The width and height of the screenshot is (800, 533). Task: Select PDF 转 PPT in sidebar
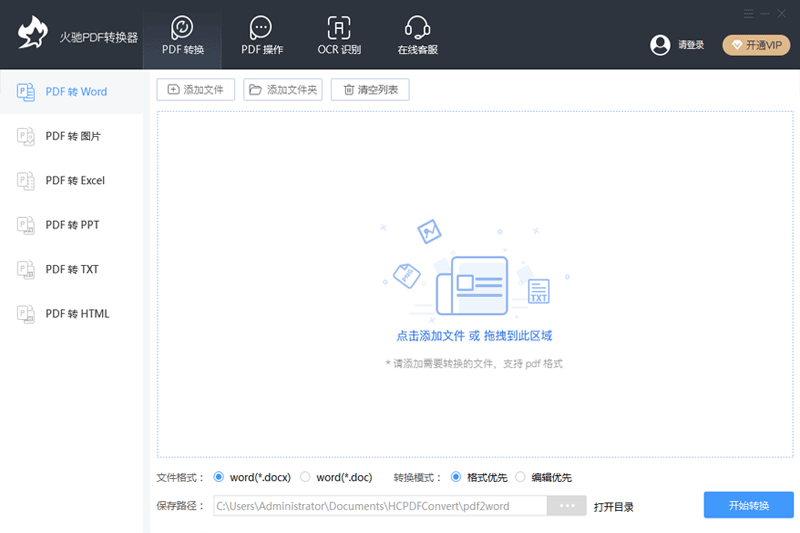71,225
